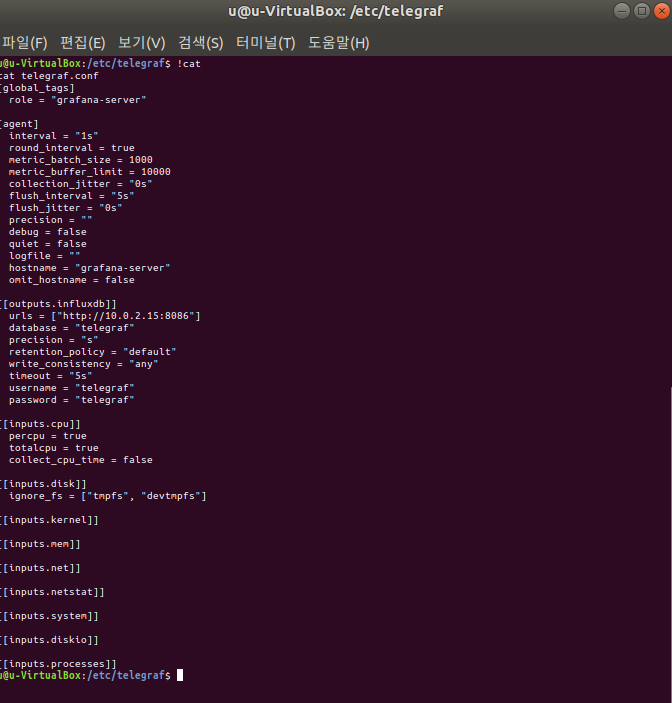The image size is (672, 703).
Task: Click the '[[inputs.netstat]]' line
Action: pos(52,592)
